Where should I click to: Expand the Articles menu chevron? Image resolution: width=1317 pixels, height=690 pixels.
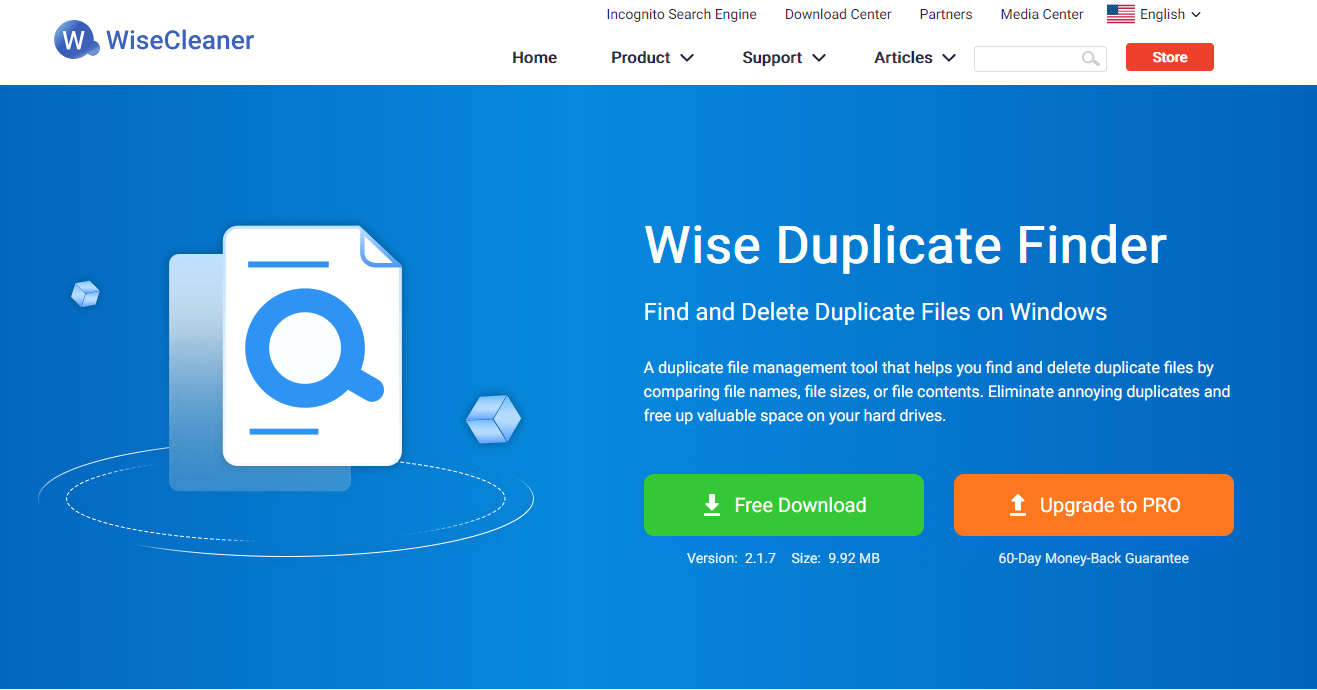949,58
